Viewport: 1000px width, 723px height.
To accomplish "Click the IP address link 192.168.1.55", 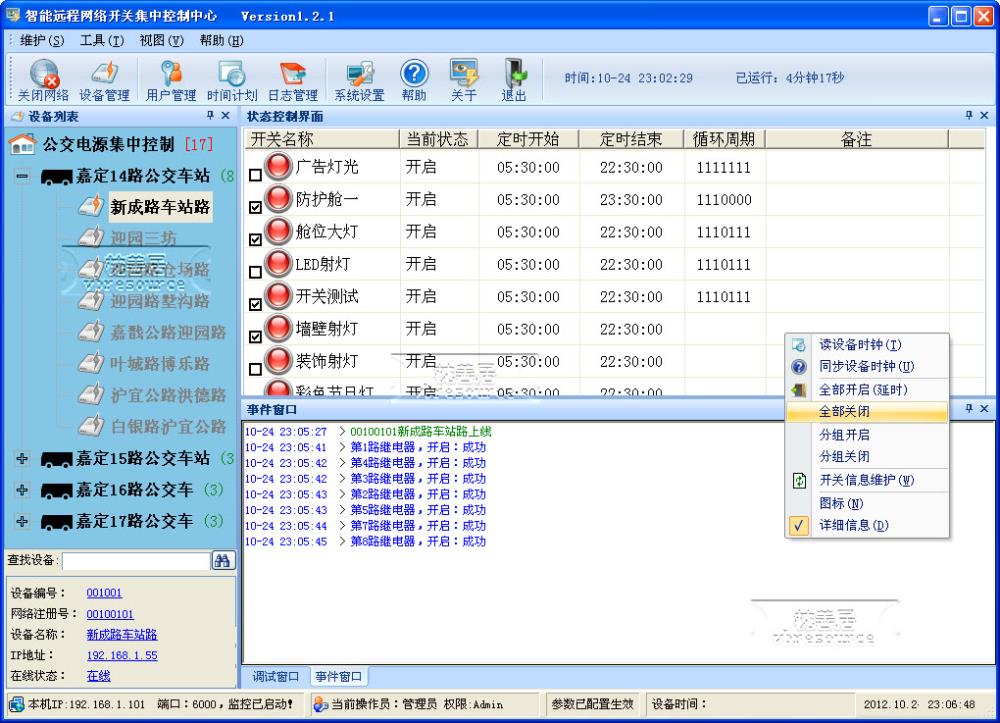I will pyautogui.click(x=121, y=655).
